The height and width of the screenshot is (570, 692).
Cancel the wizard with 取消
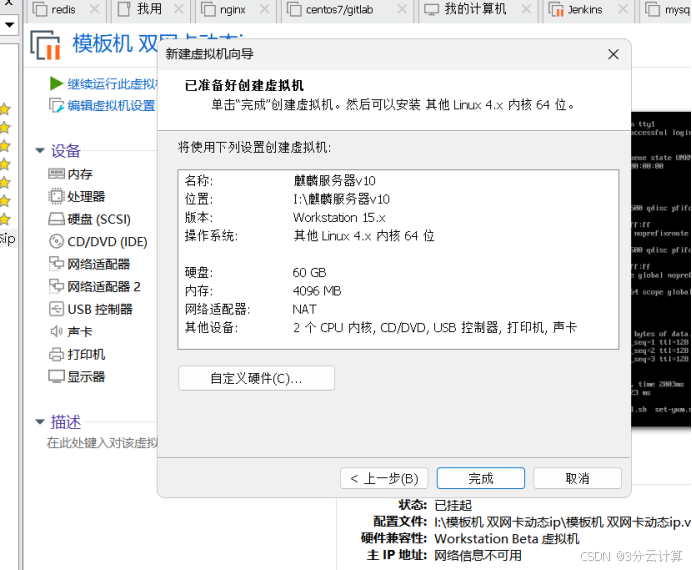pyautogui.click(x=577, y=478)
